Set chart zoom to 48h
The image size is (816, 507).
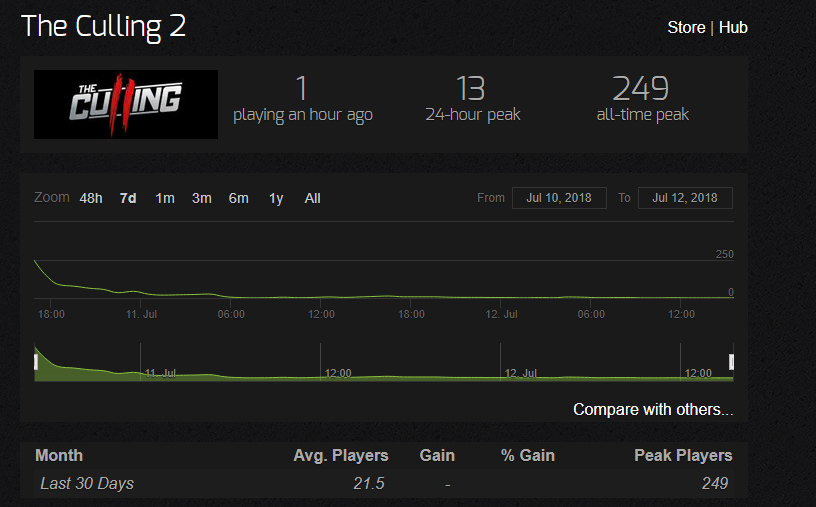[x=91, y=198]
